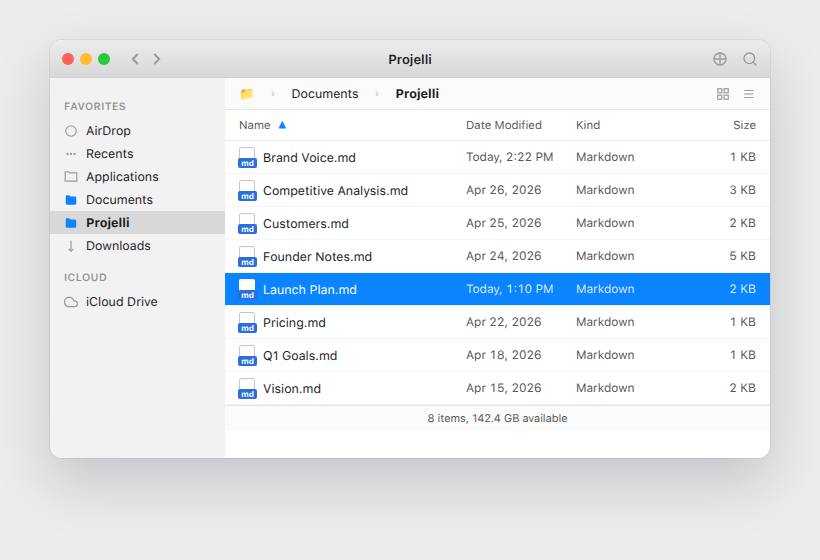
Task: Select the Projelli sidebar item
Action: [138, 223]
